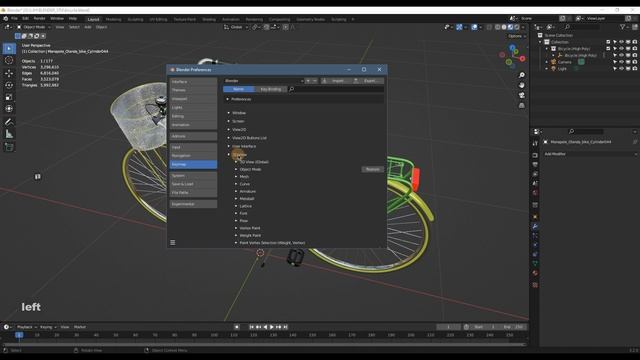Viewport: 640px width, 360px height.
Task: Open the Output properties tab
Action: [535, 164]
